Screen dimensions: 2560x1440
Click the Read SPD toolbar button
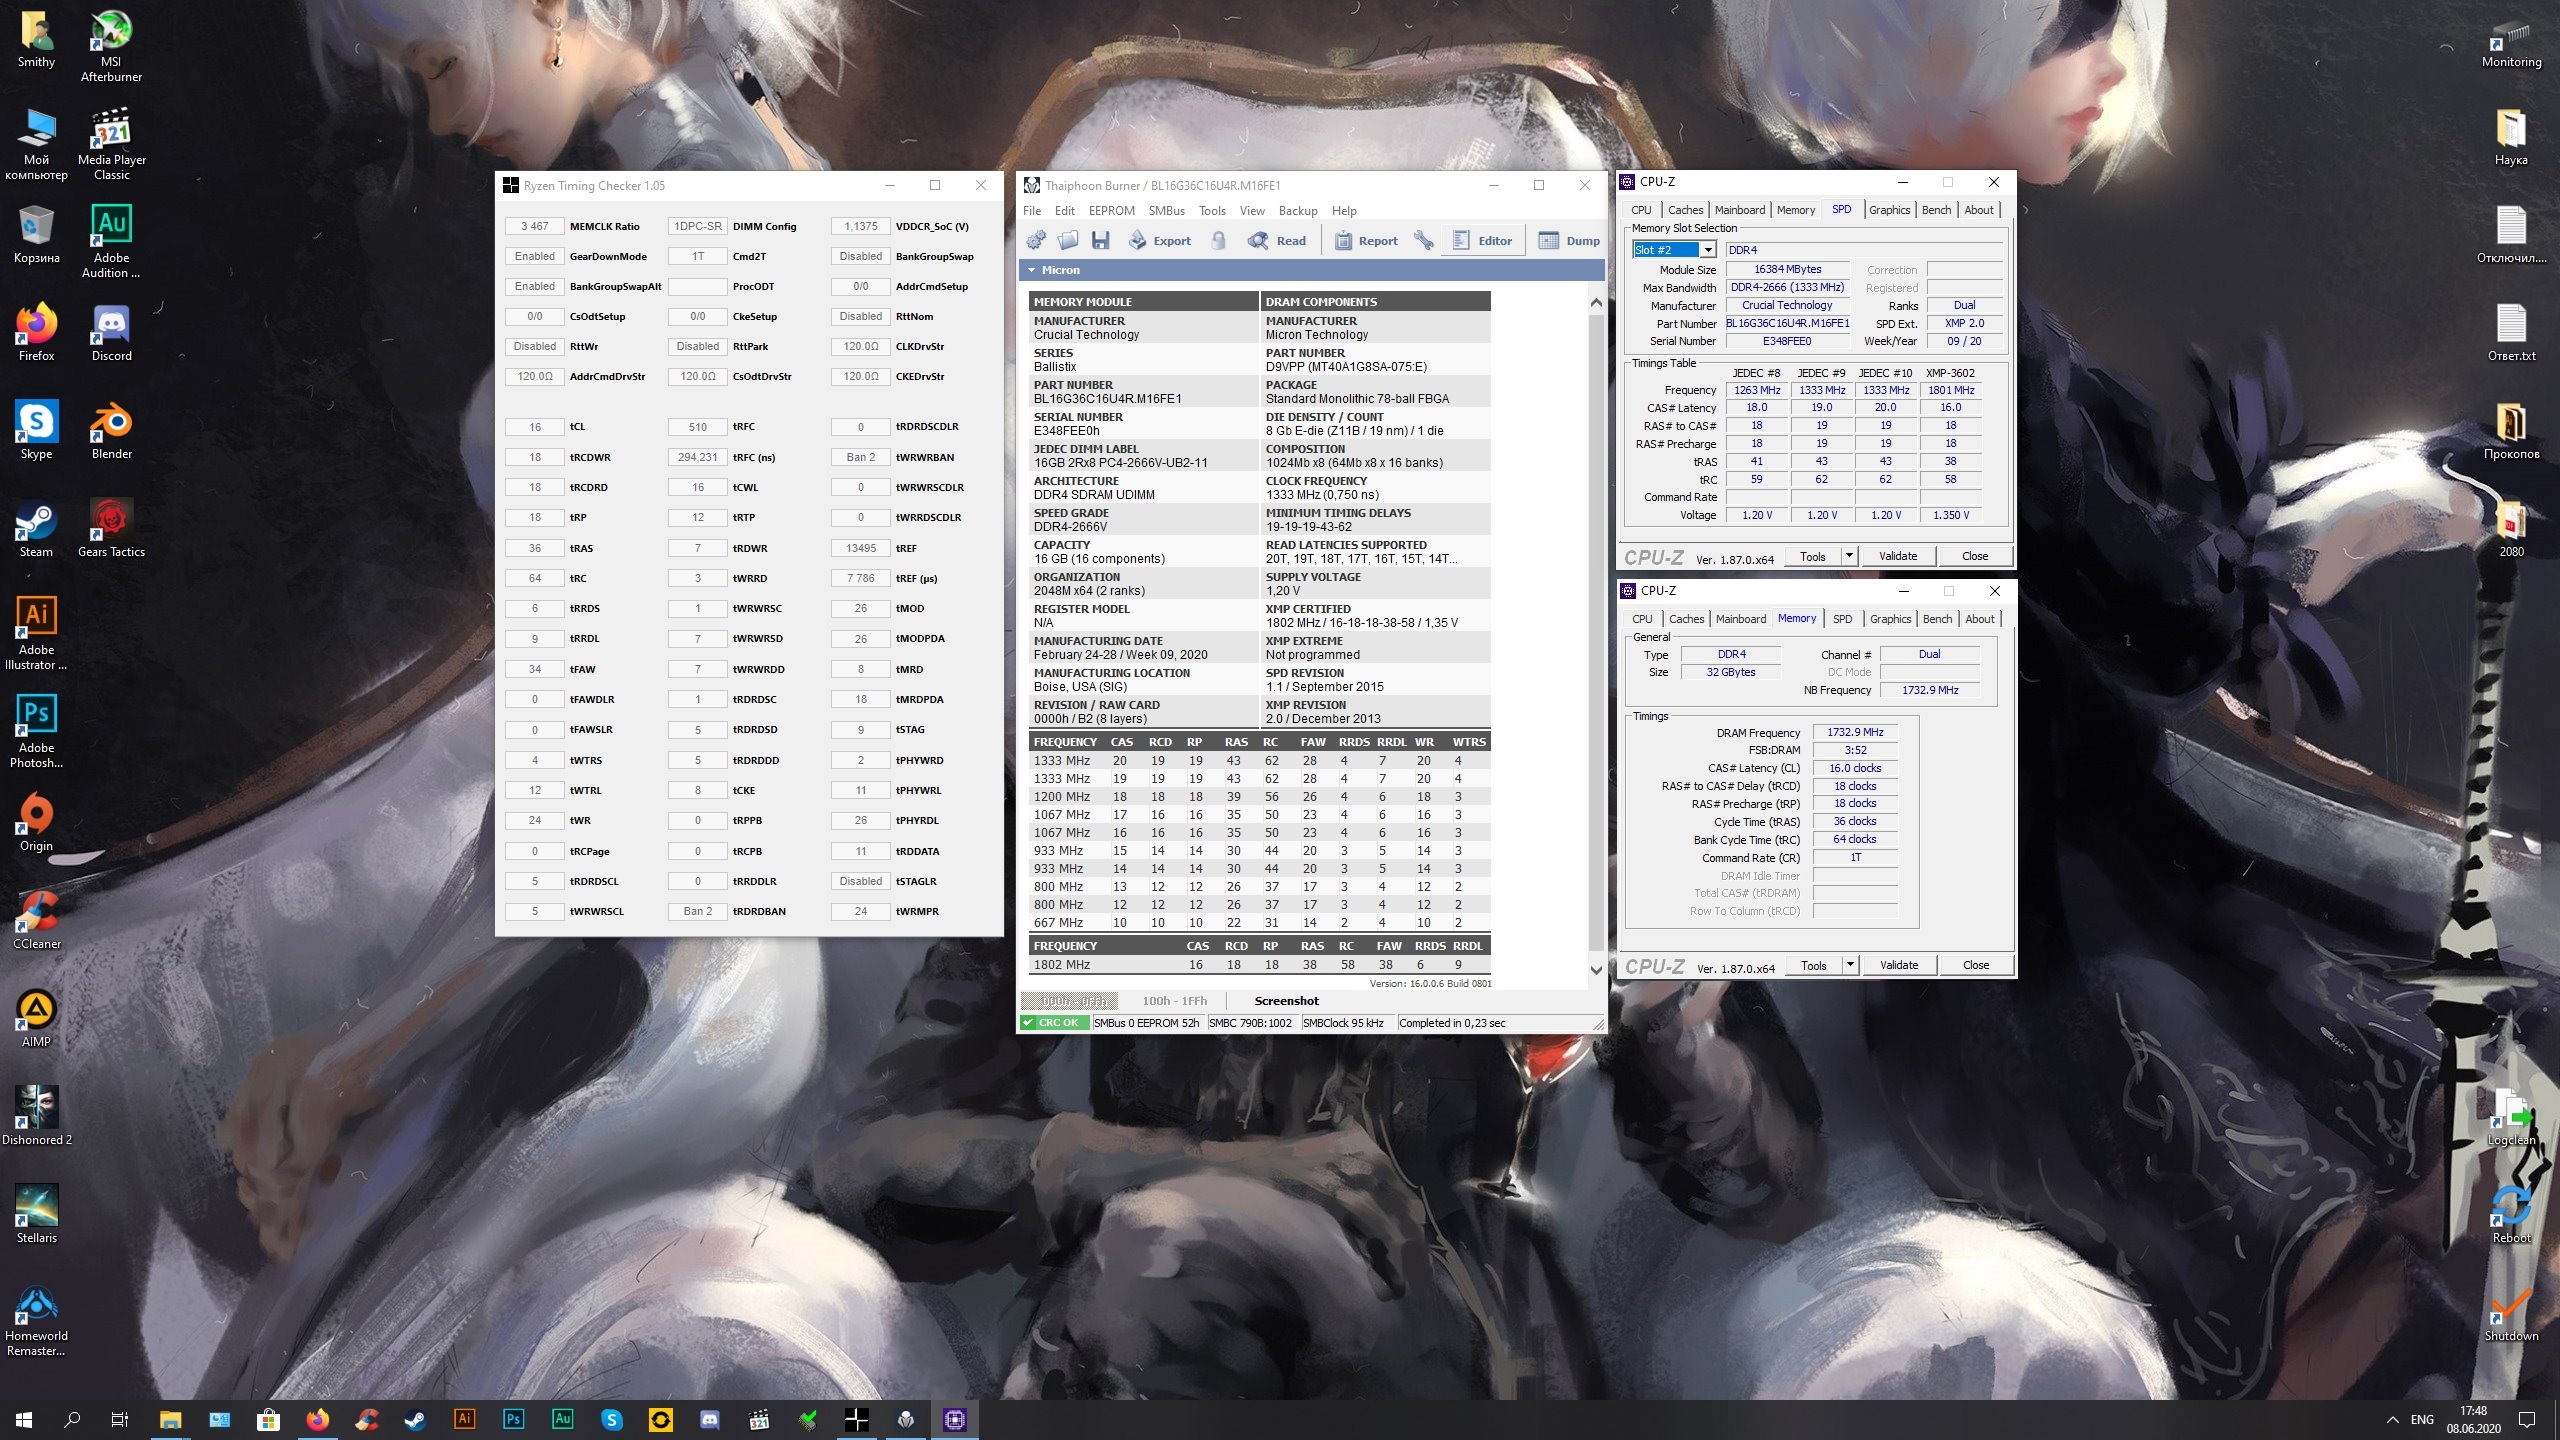(1278, 240)
